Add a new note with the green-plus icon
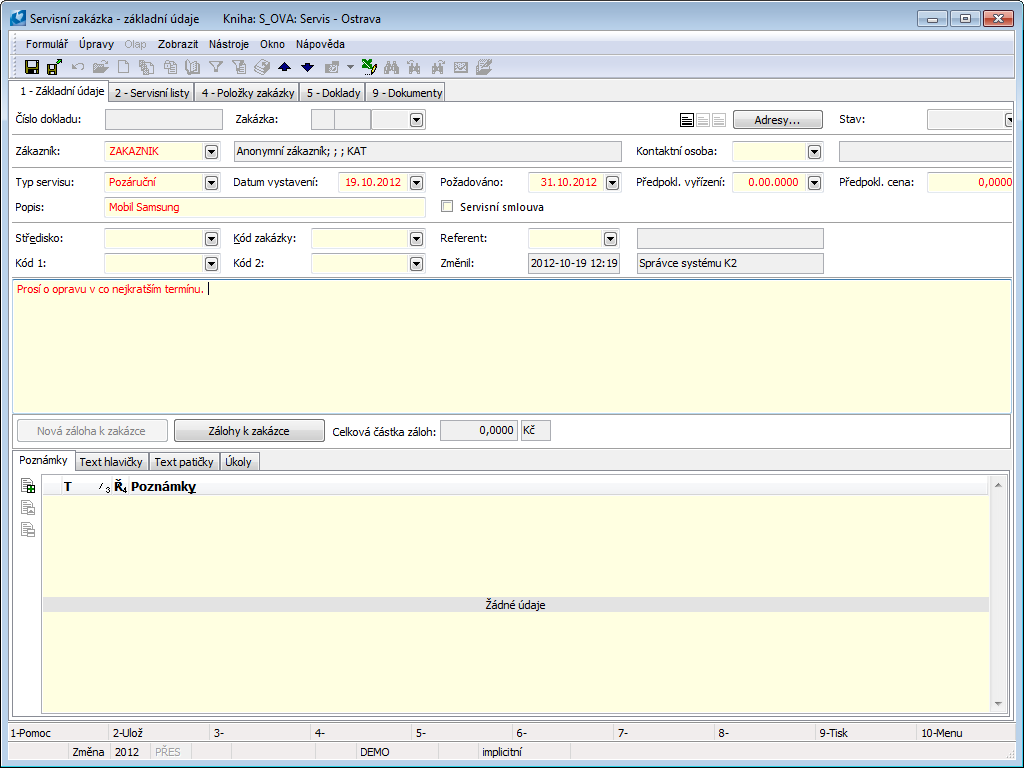The height and width of the screenshot is (768, 1024). [x=28, y=486]
